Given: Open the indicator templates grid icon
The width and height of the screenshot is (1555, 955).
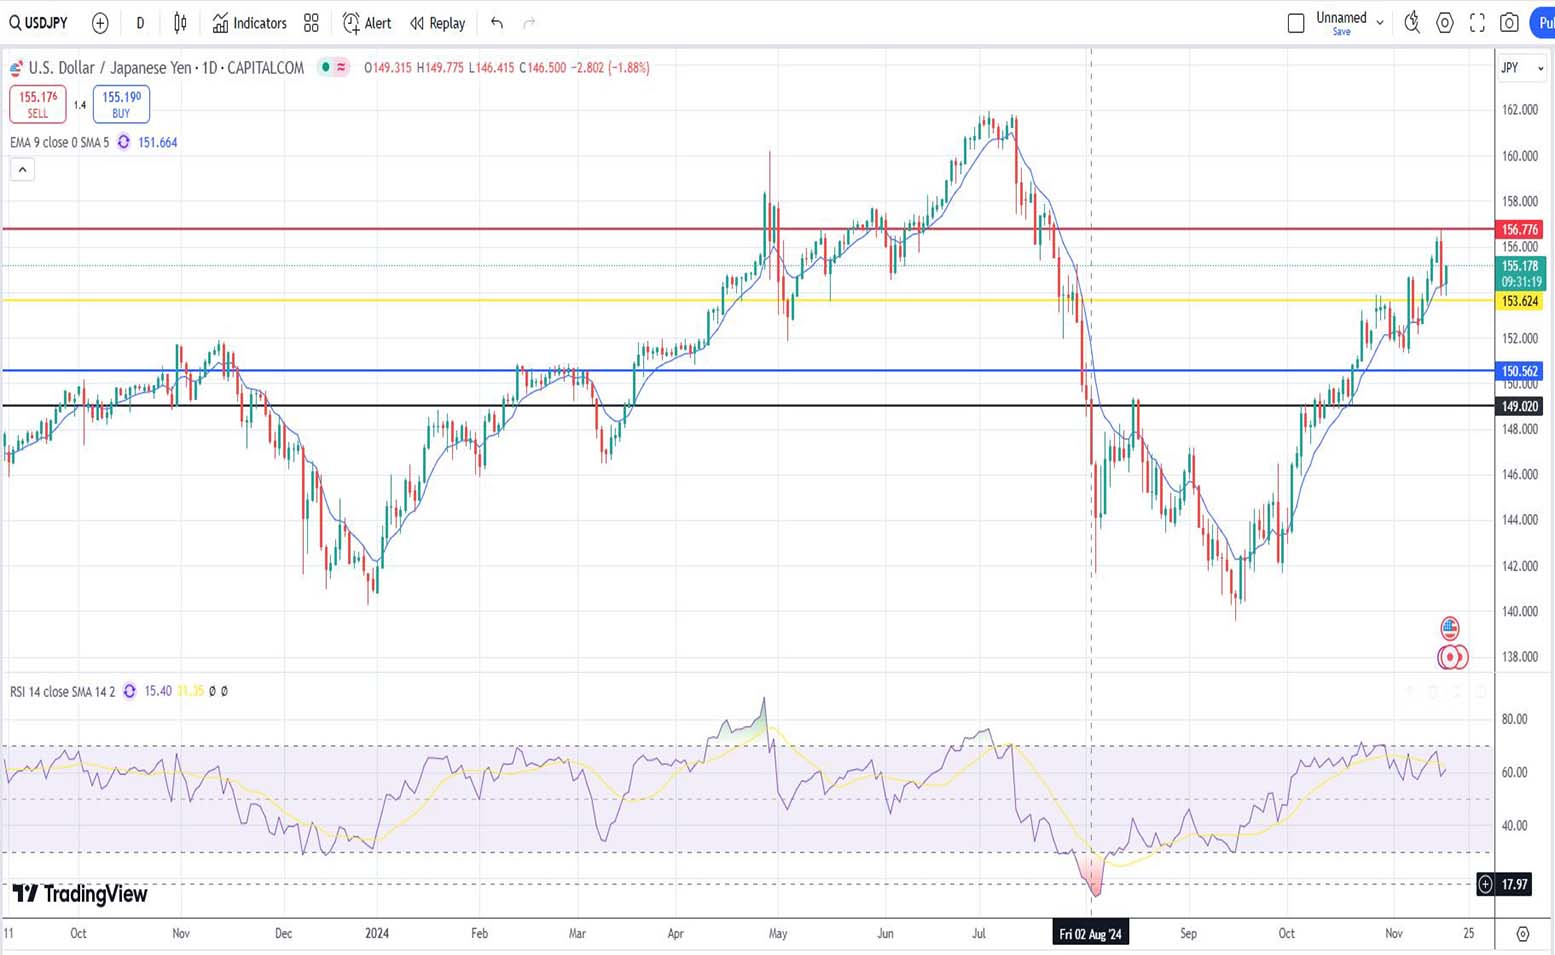Looking at the screenshot, I should click(311, 23).
